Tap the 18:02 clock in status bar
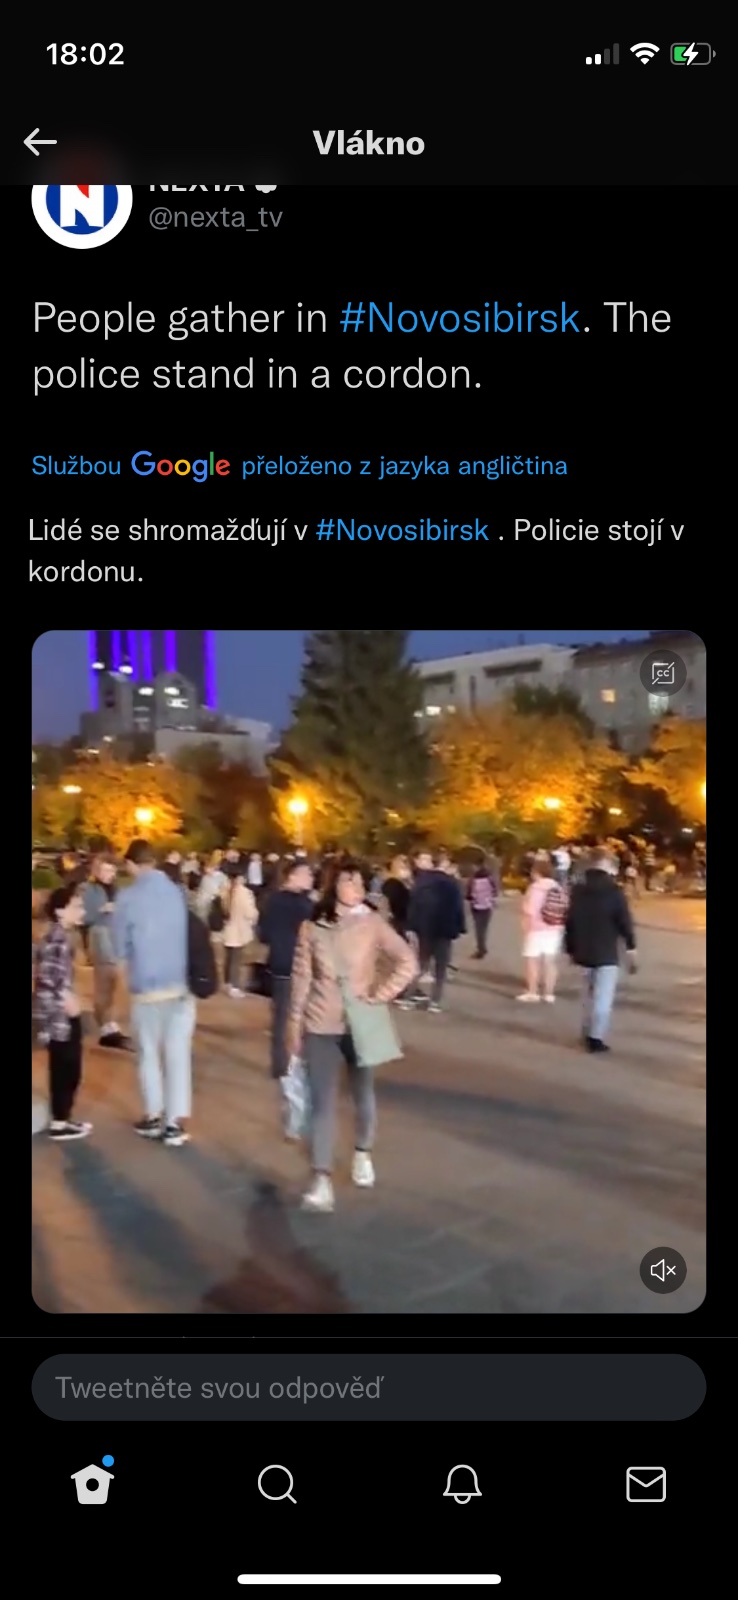This screenshot has width=738, height=1600. (85, 54)
